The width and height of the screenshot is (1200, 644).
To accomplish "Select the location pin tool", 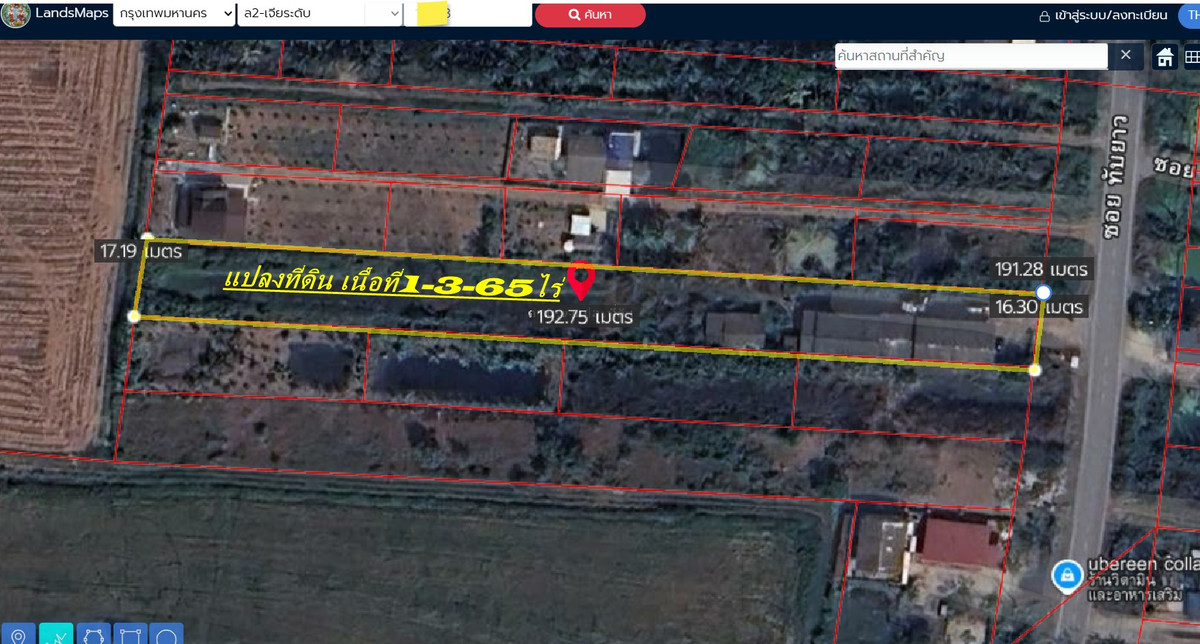I will point(17,635).
